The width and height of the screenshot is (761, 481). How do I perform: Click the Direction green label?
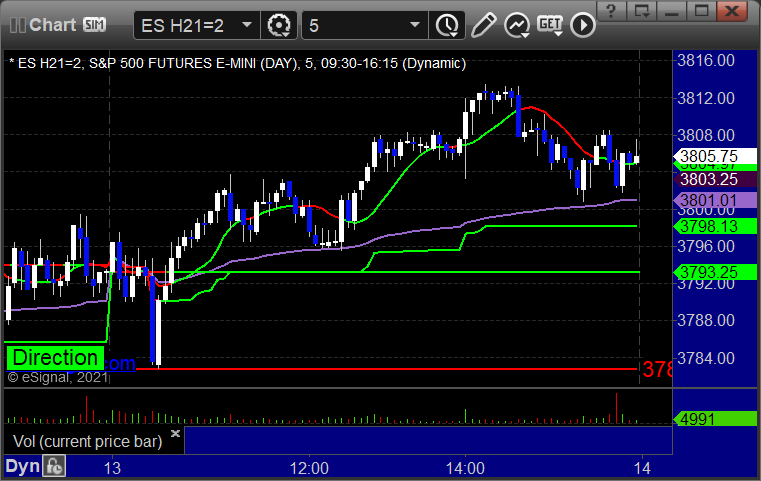coord(55,358)
